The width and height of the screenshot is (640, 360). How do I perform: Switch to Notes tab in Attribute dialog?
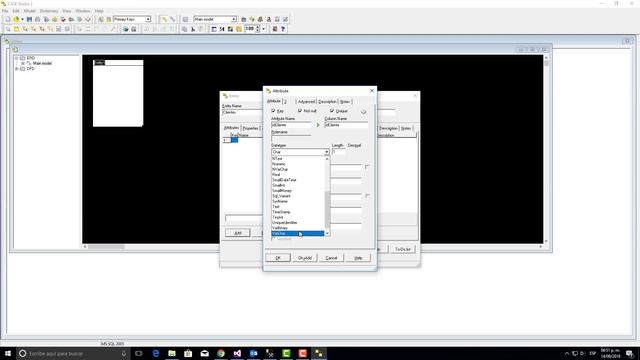click(345, 102)
